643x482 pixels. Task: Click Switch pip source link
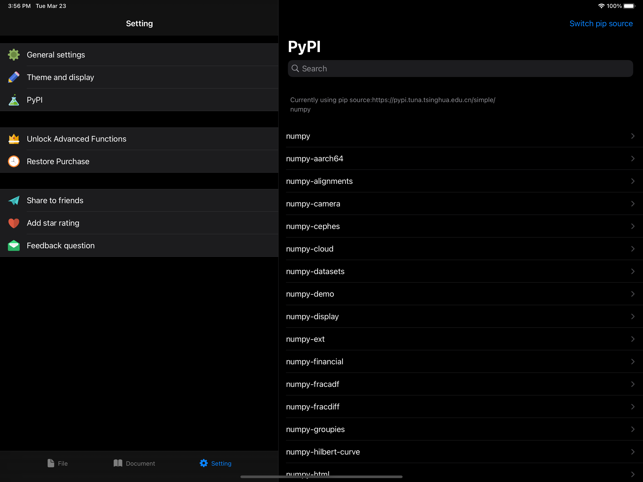601,23
